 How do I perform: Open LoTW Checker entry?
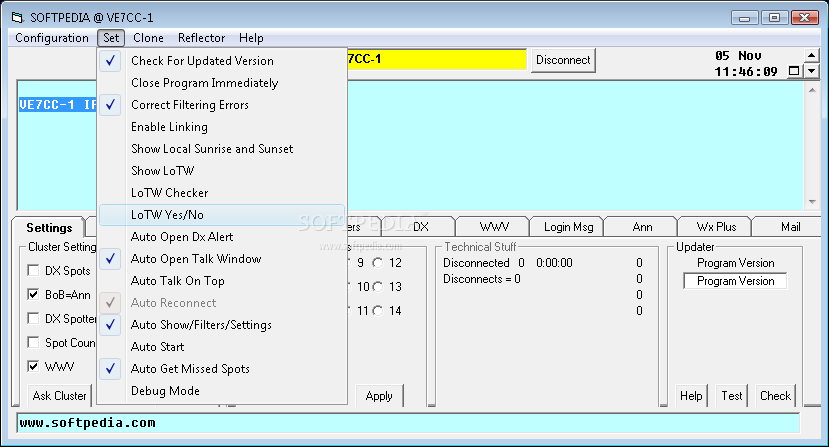[x=222, y=193]
